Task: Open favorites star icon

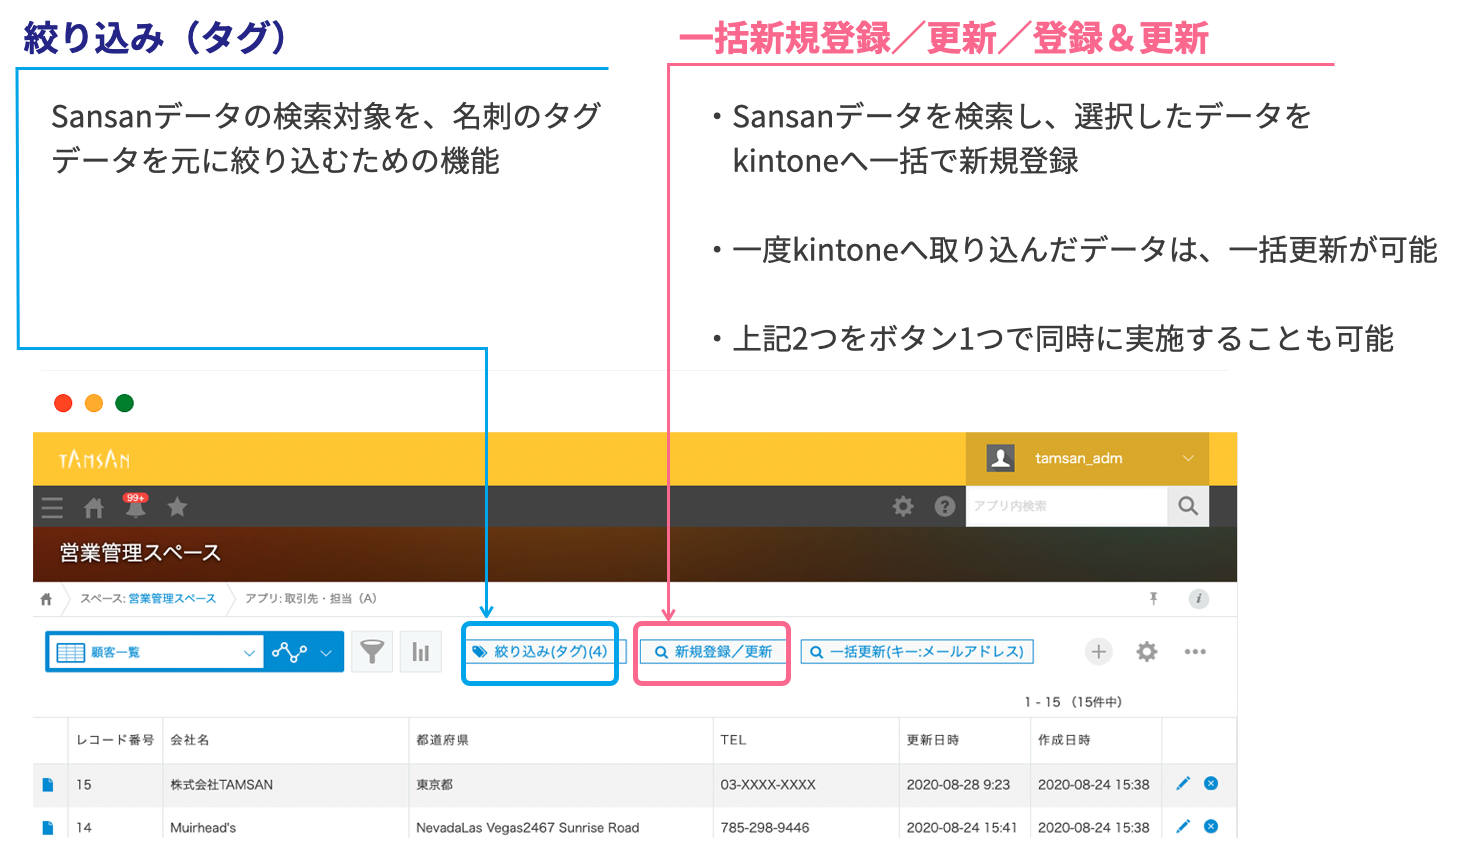Action: (177, 507)
